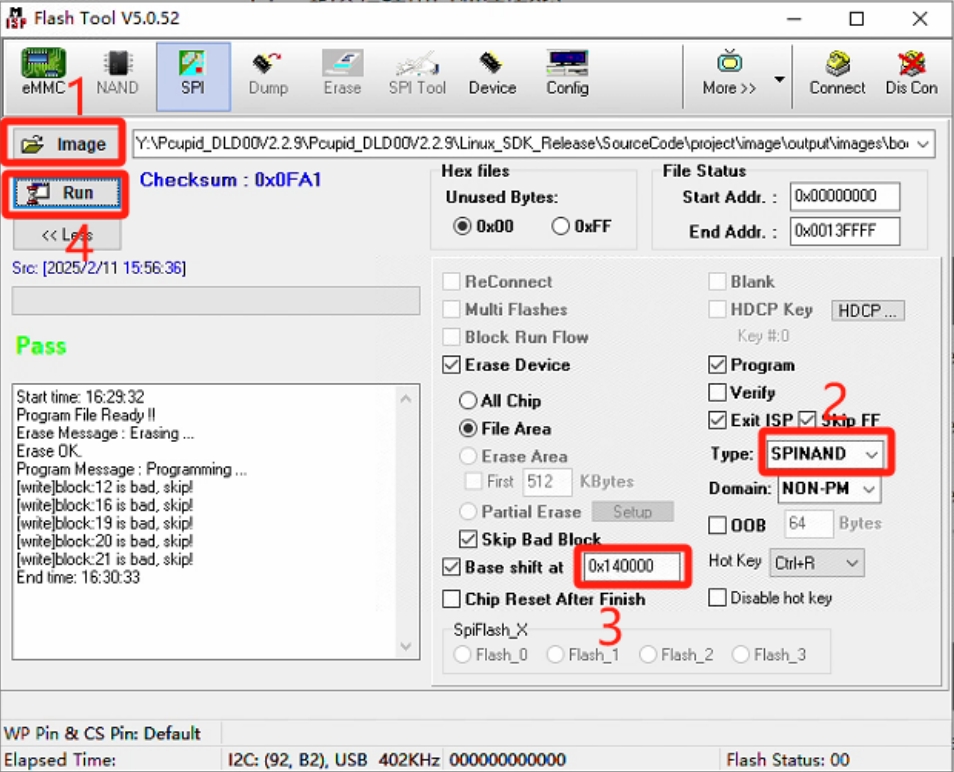The width and height of the screenshot is (954, 772).
Task: Click the More >> toolbar icon
Action: click(x=729, y=74)
